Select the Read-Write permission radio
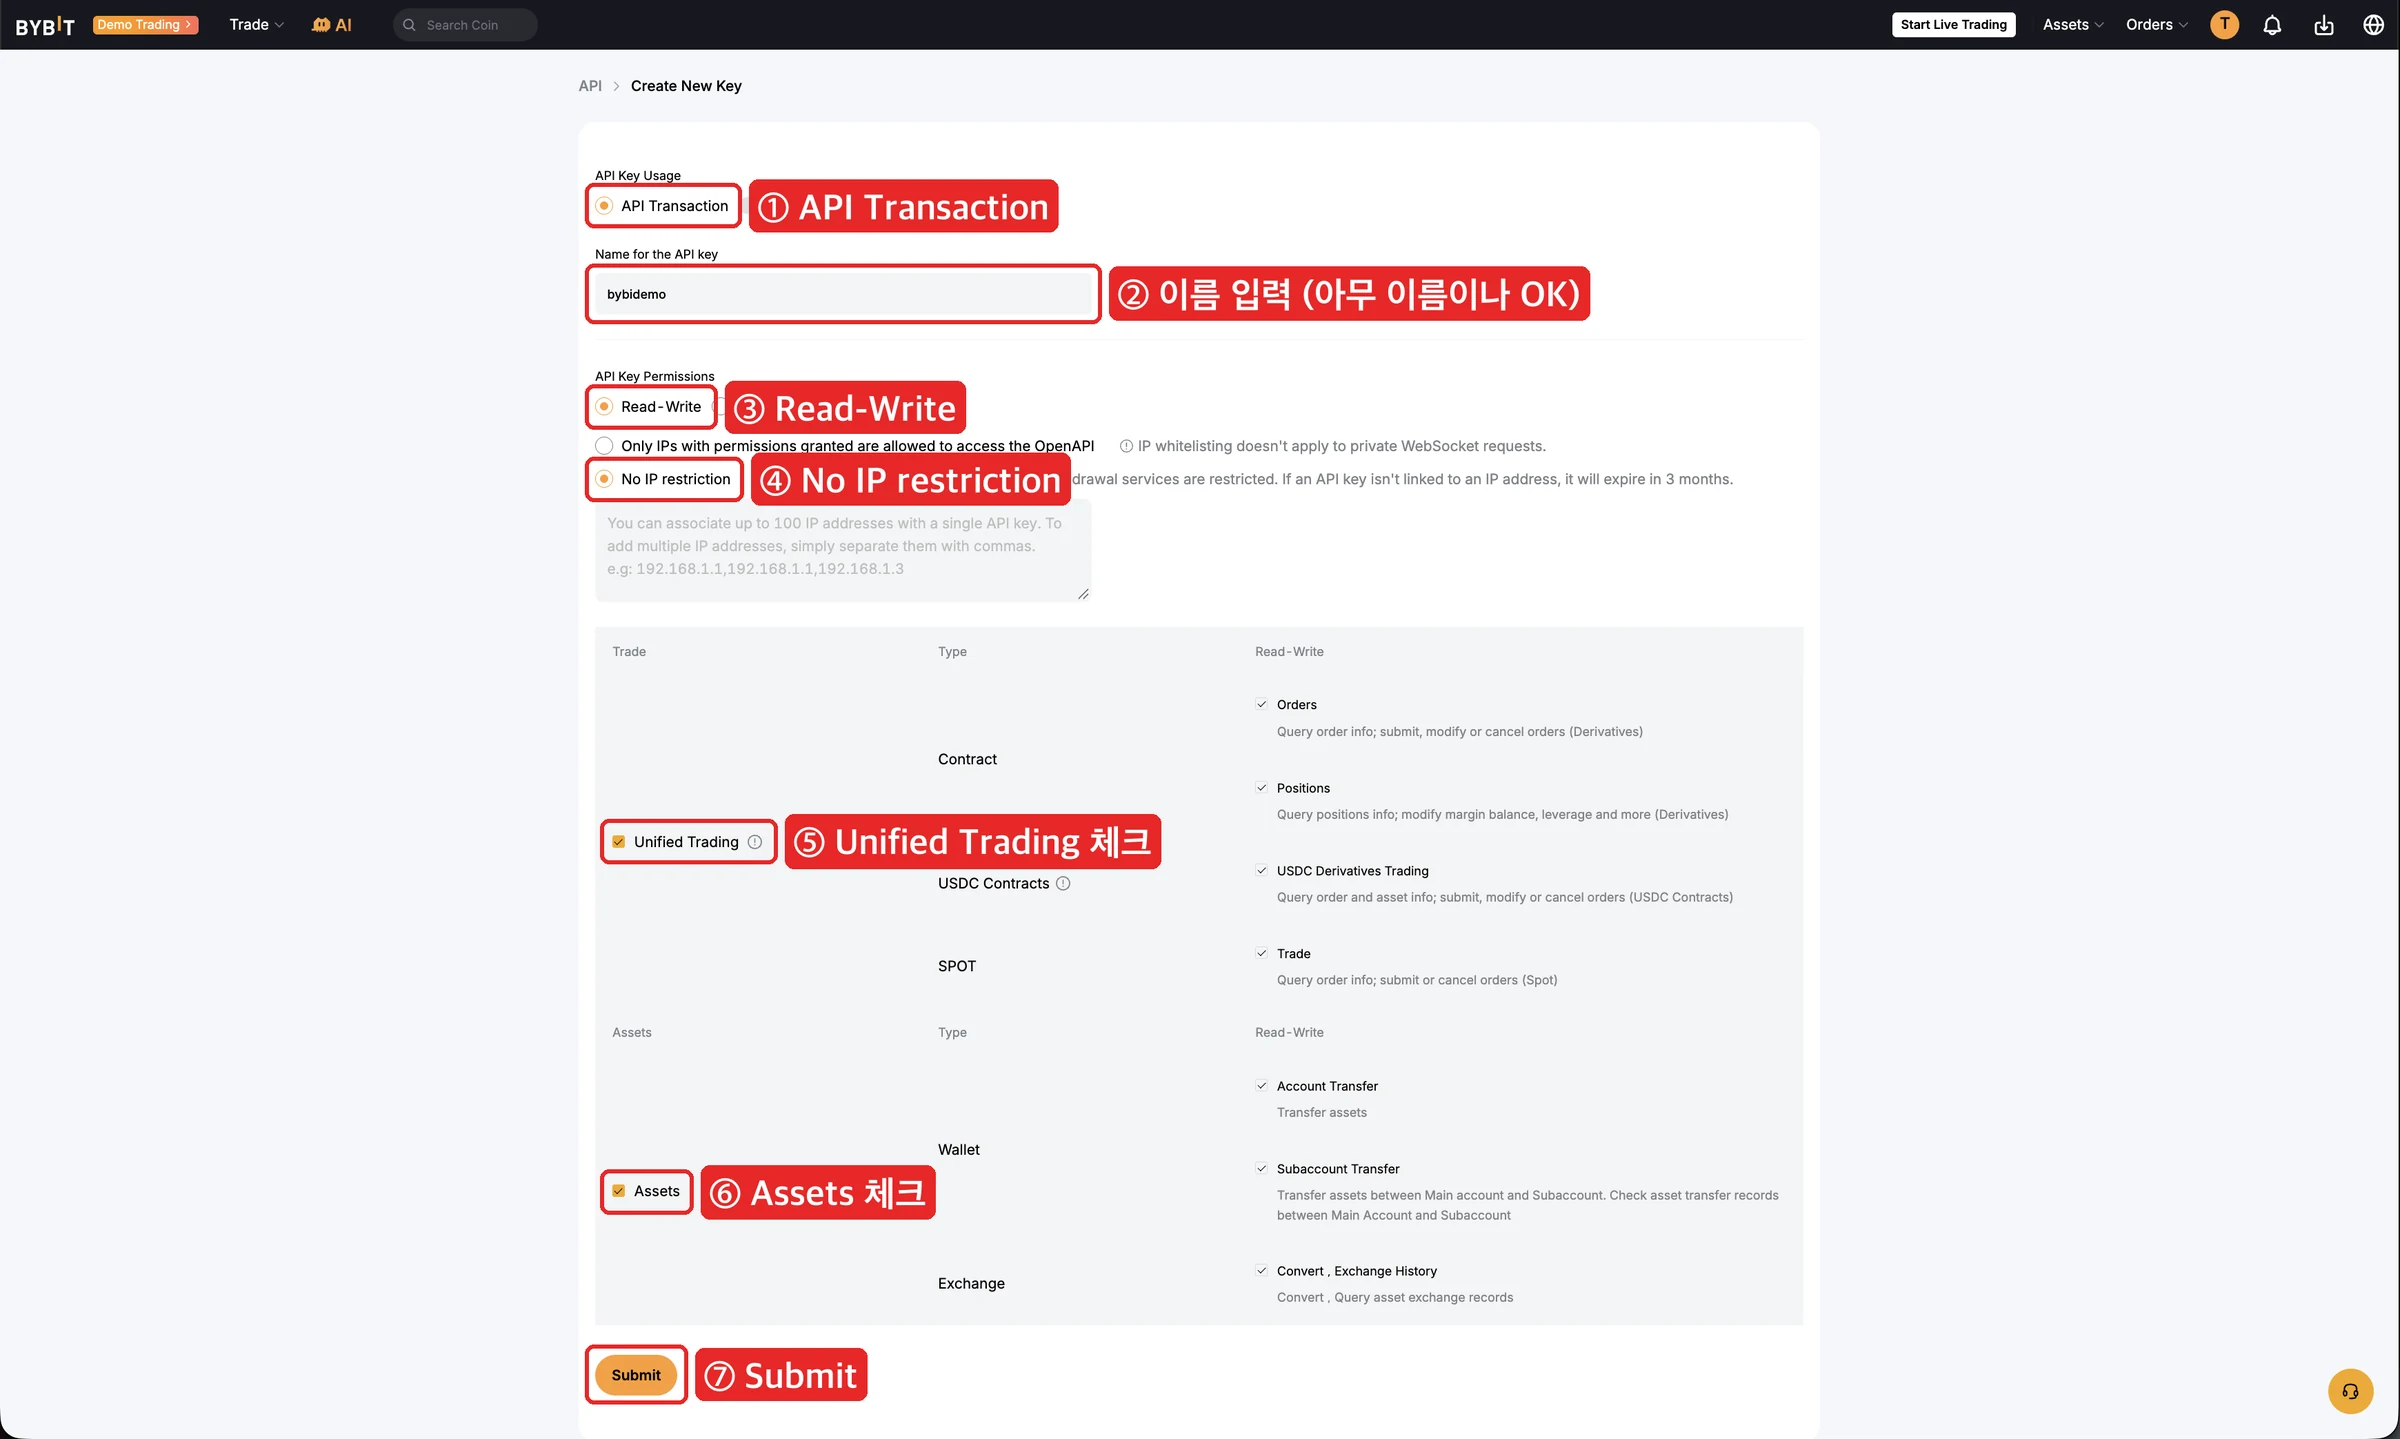 (x=604, y=407)
